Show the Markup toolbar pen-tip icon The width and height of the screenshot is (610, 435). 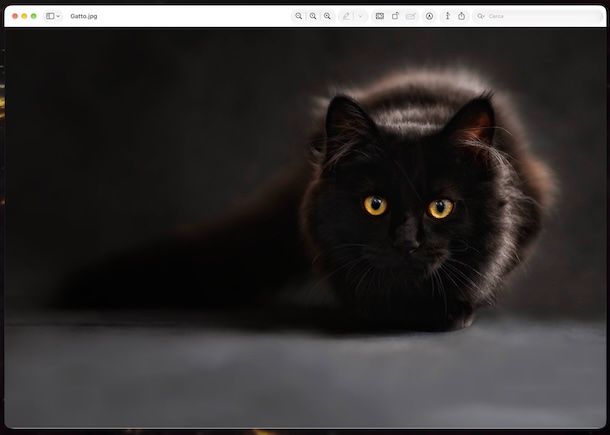429,16
